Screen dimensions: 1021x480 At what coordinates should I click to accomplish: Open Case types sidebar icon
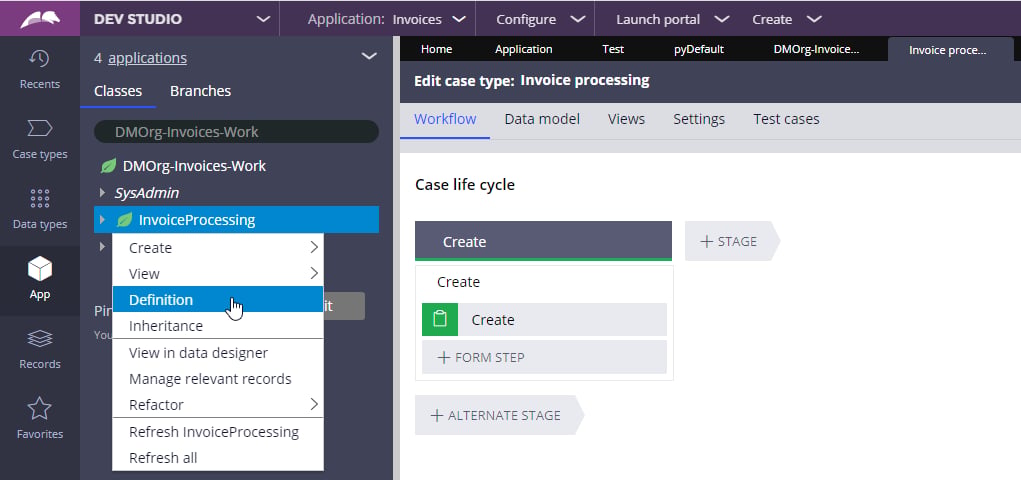click(40, 128)
